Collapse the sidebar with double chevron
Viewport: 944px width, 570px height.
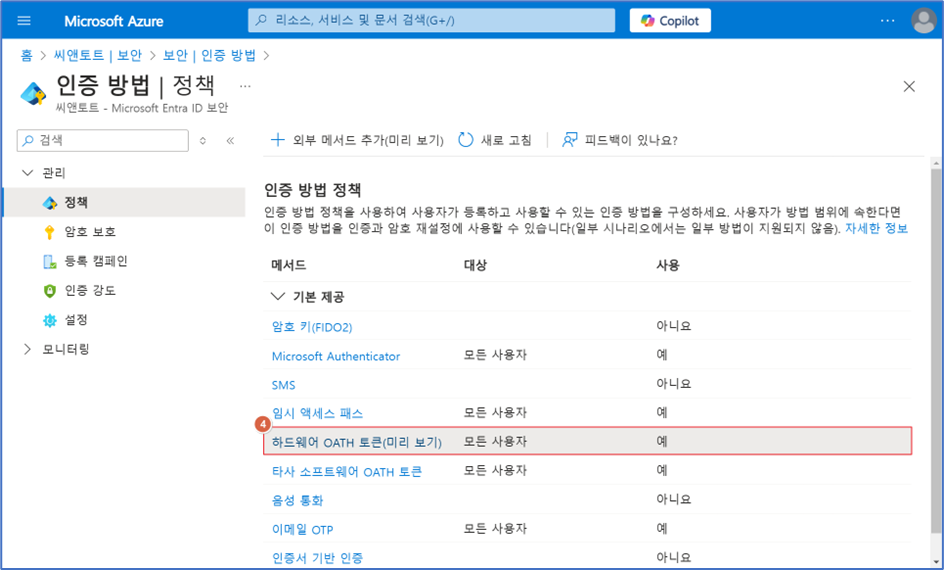tap(230, 141)
